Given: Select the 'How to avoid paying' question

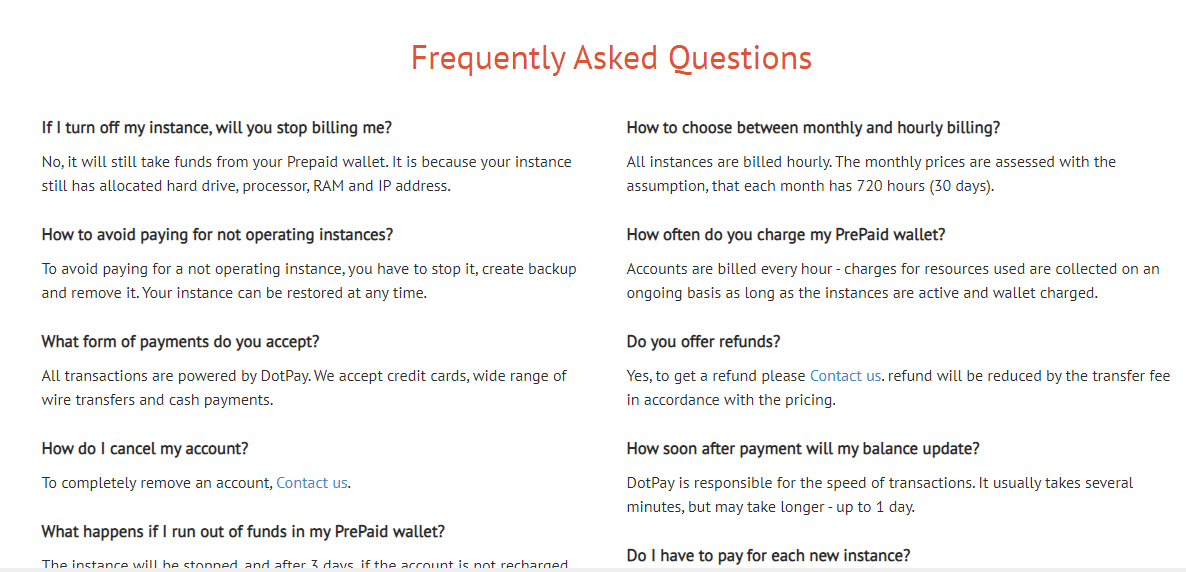Looking at the screenshot, I should [x=218, y=235].
